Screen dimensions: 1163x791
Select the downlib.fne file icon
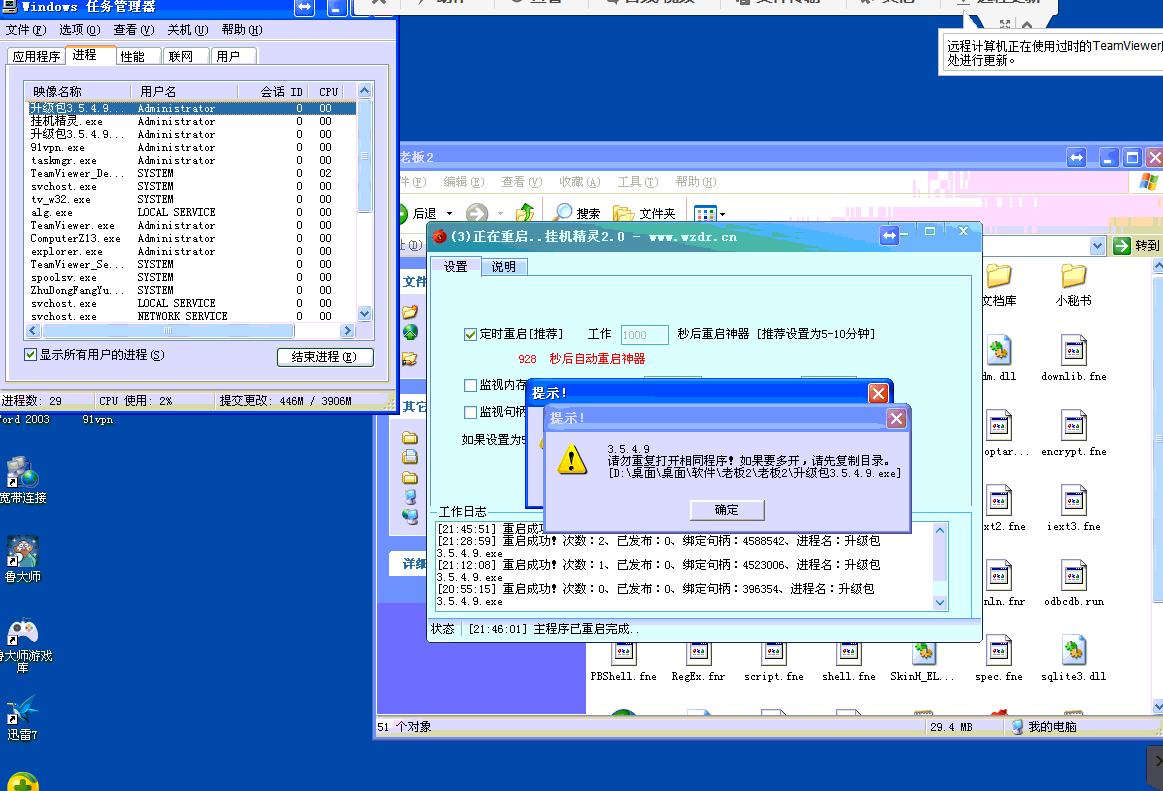(1073, 351)
